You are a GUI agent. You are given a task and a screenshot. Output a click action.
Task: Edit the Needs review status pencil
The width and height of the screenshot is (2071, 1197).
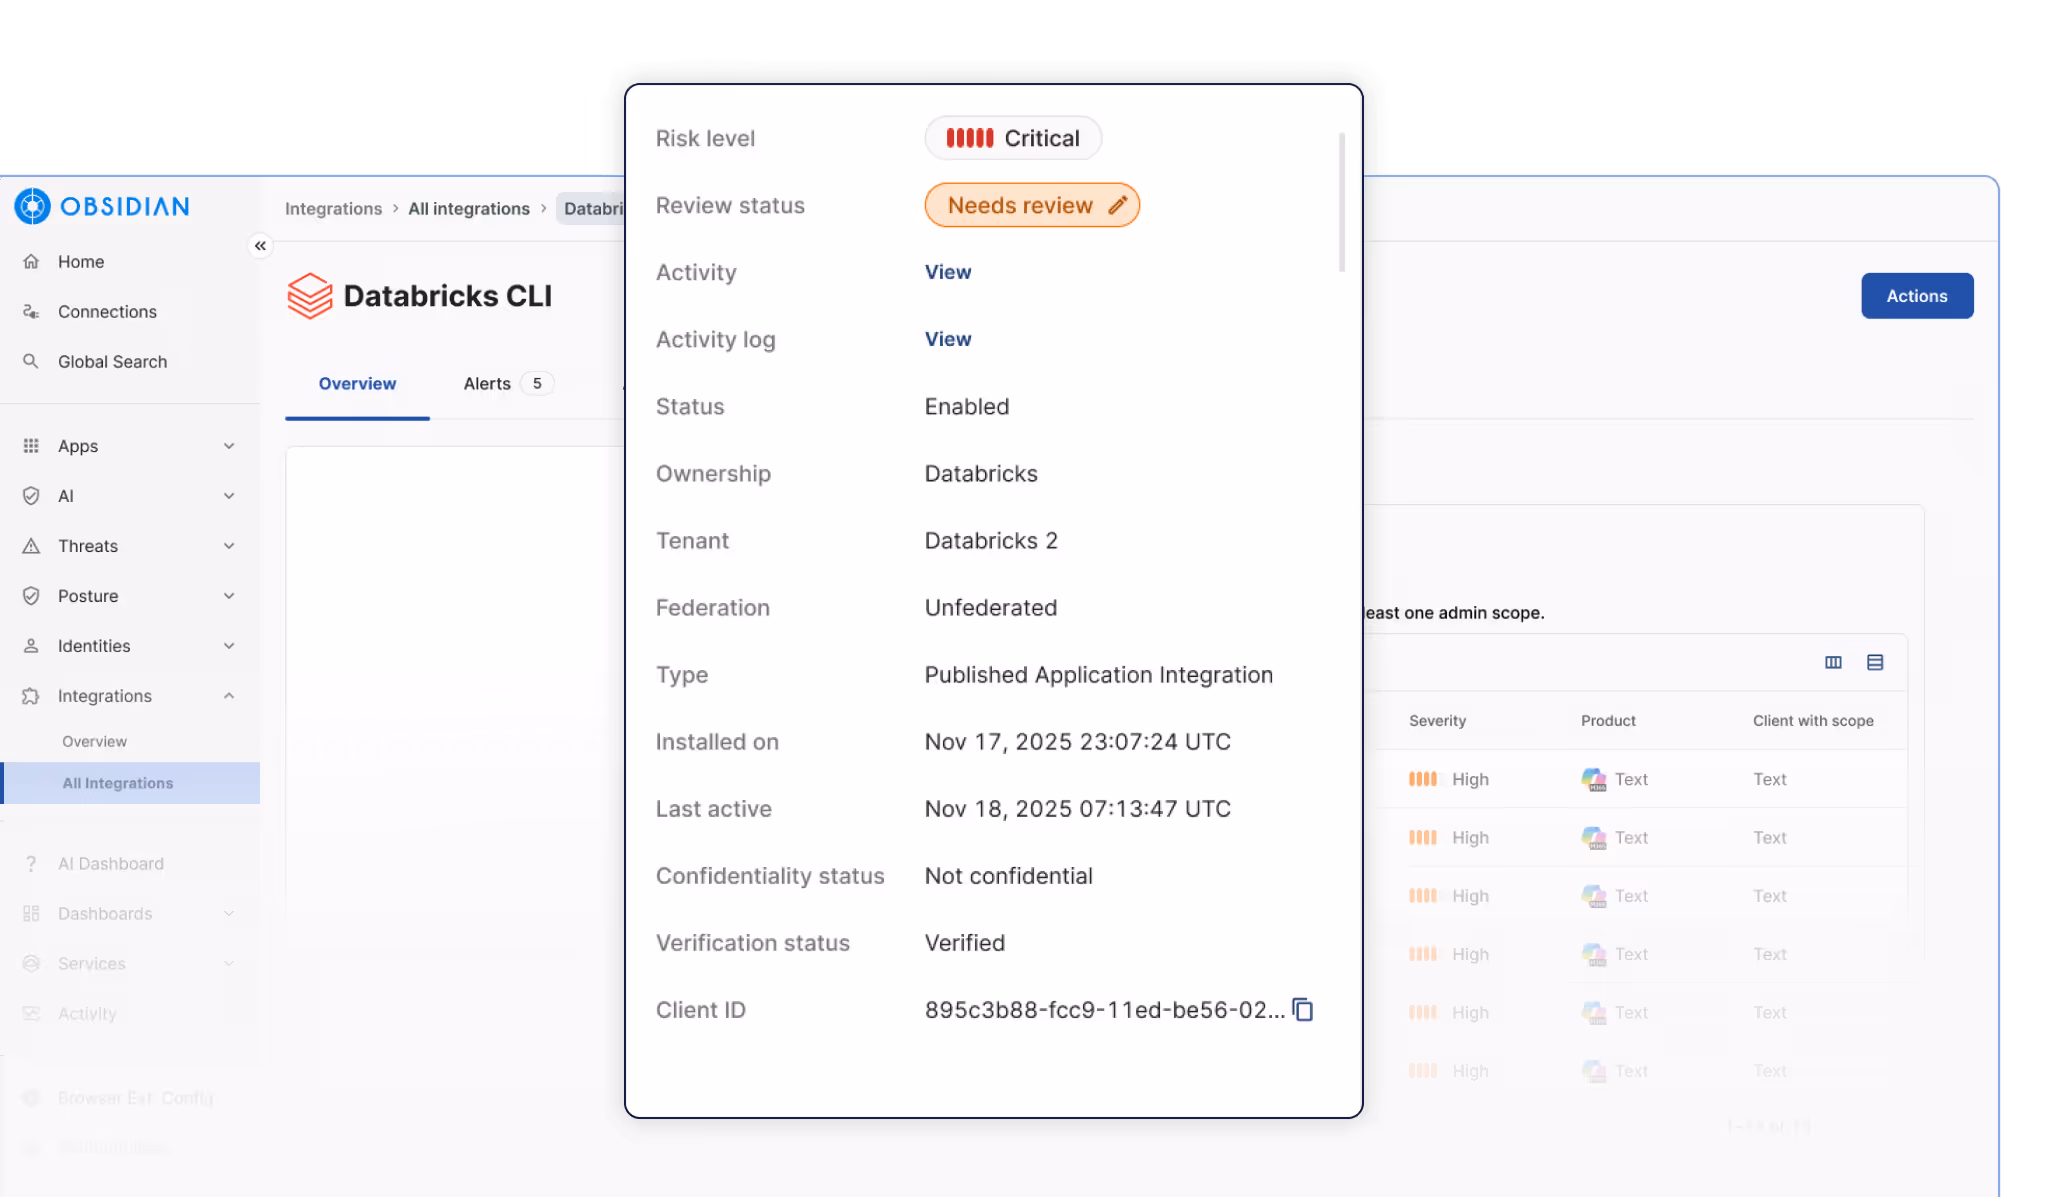[1117, 206]
